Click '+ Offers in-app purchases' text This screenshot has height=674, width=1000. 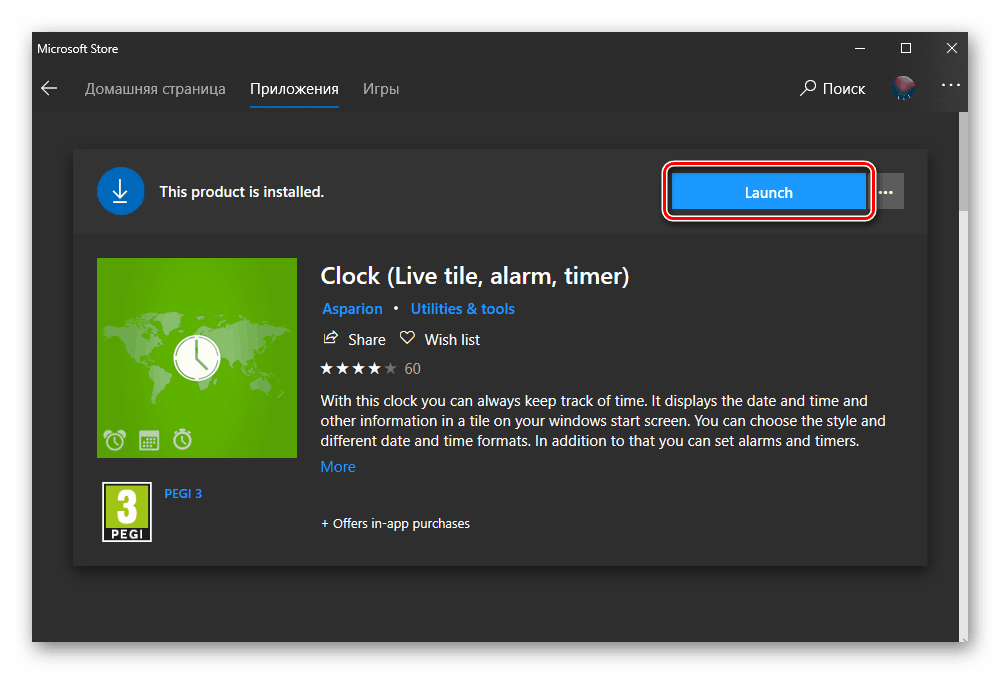395,524
